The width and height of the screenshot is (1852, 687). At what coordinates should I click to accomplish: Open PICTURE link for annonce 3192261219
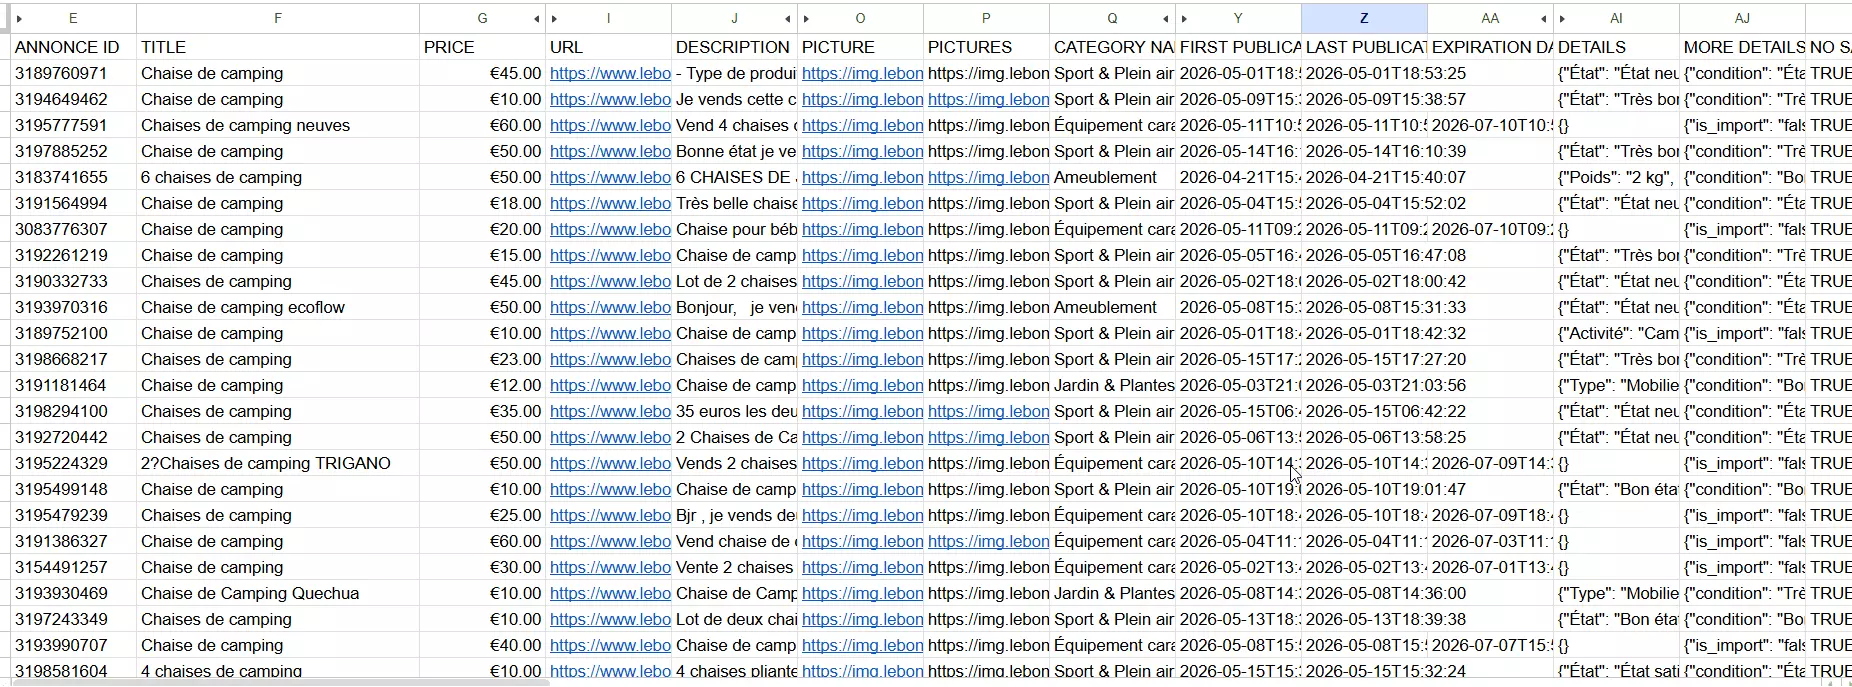pyautogui.click(x=862, y=255)
